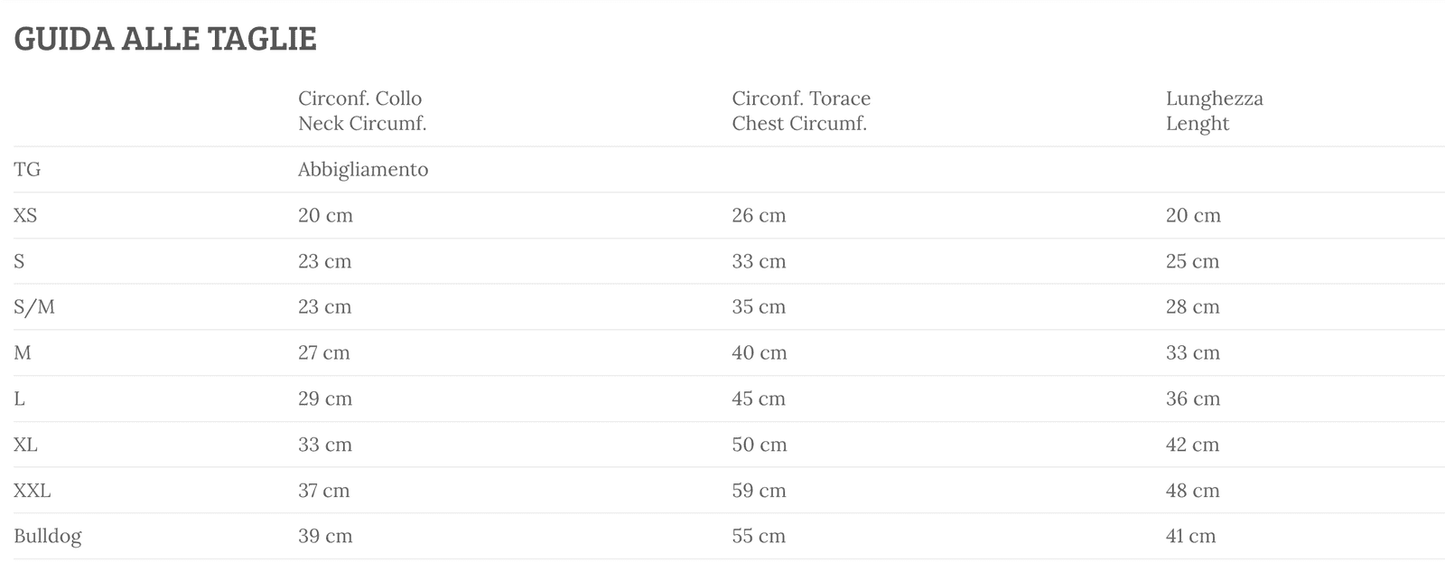Select the Abbigliamento cell
Viewport: 1445px width, 572px height.
point(363,170)
